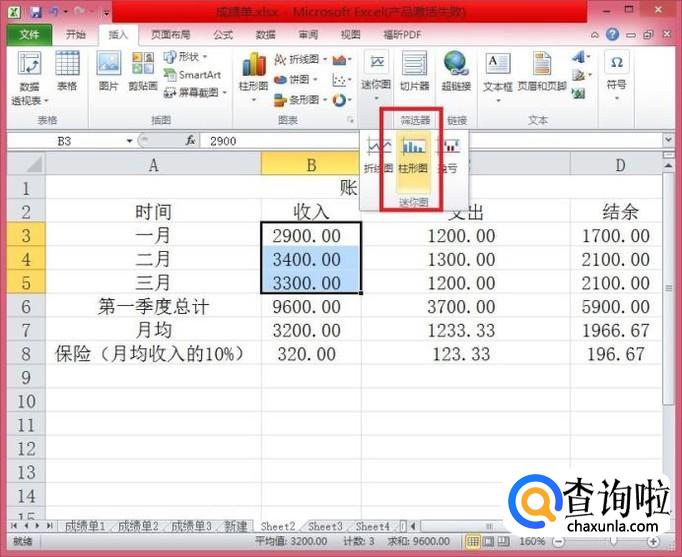The height and width of the screenshot is (557, 682).
Task: Switch to Page Layout view
Action: click(488, 541)
